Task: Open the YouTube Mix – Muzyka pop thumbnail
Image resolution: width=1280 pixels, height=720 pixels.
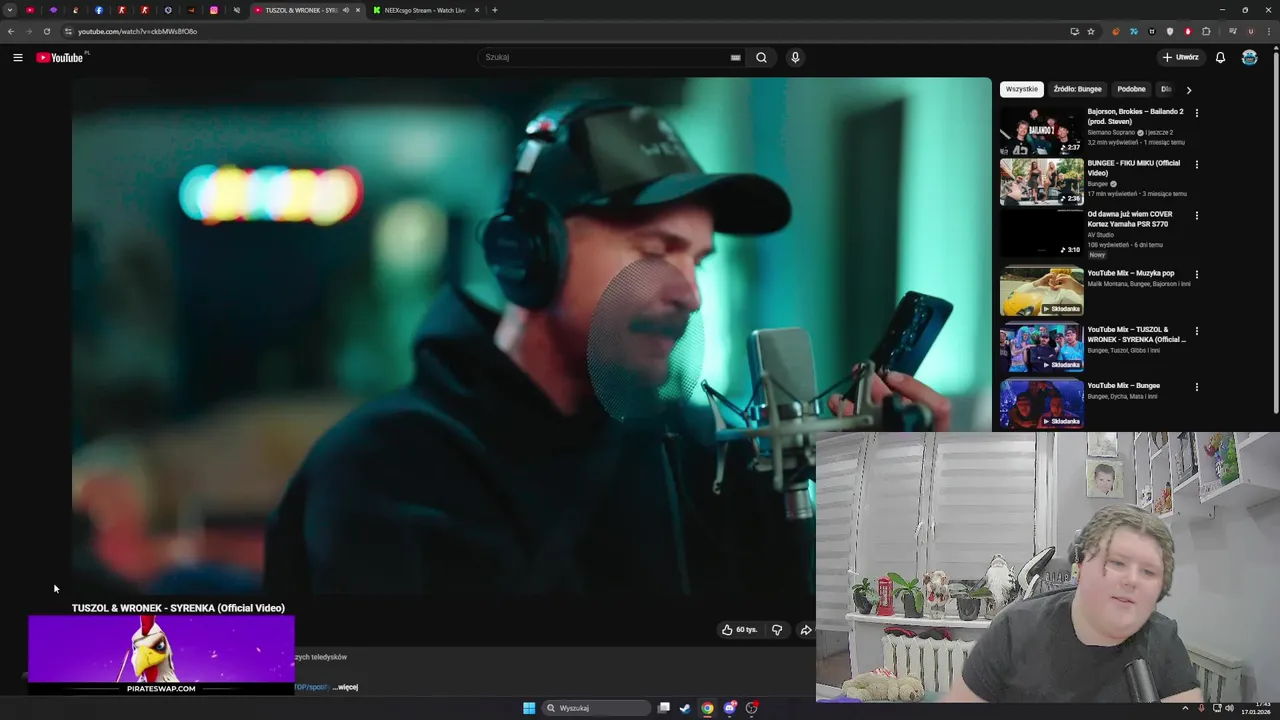Action: pos(1041,291)
